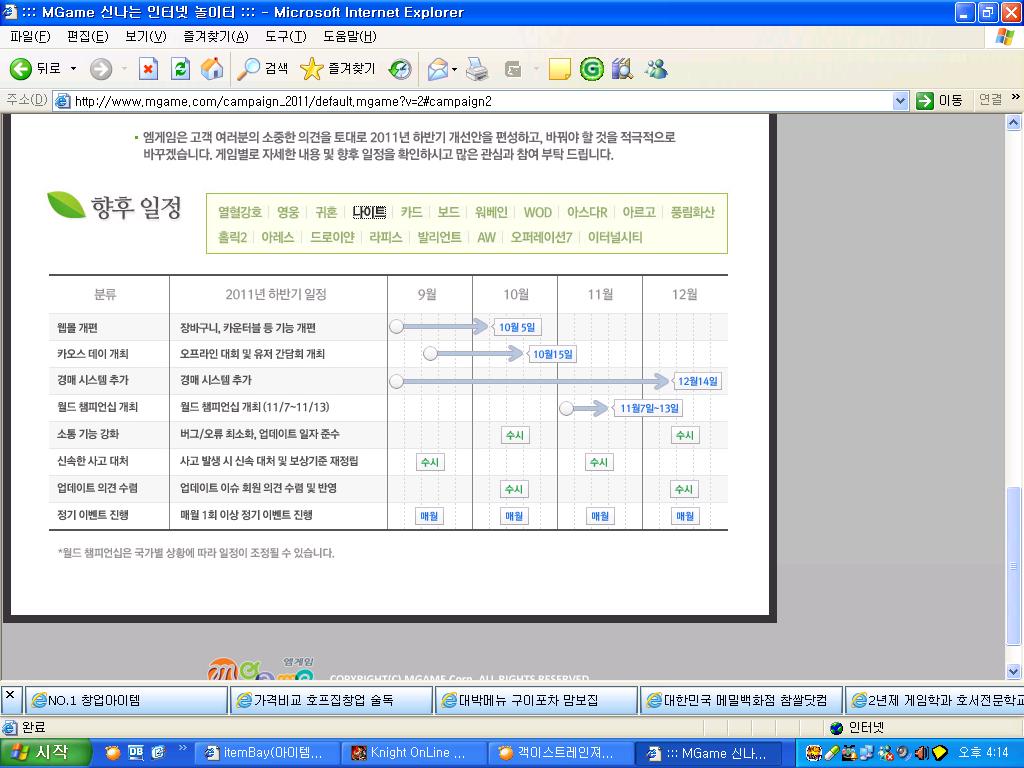The image size is (1024, 768).
Task: Click the yellow note toolbar icon
Action: pyautogui.click(x=560, y=69)
